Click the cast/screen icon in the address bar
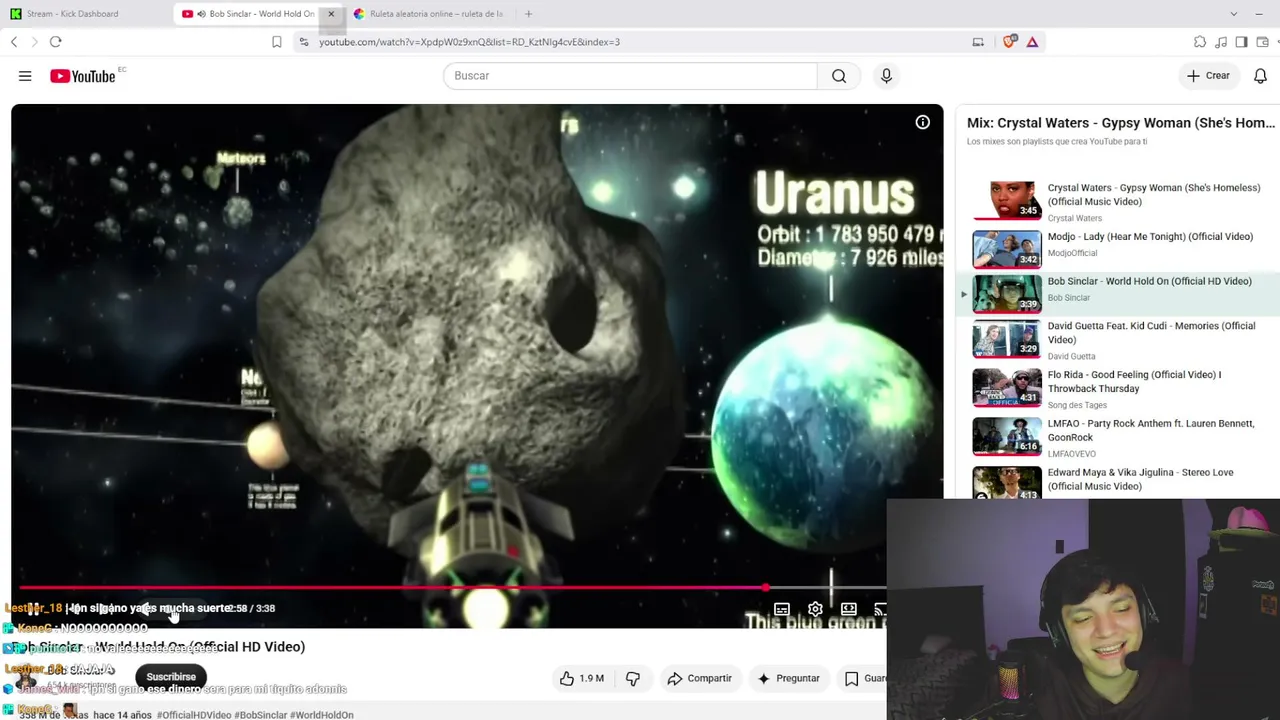 pyautogui.click(x=978, y=42)
